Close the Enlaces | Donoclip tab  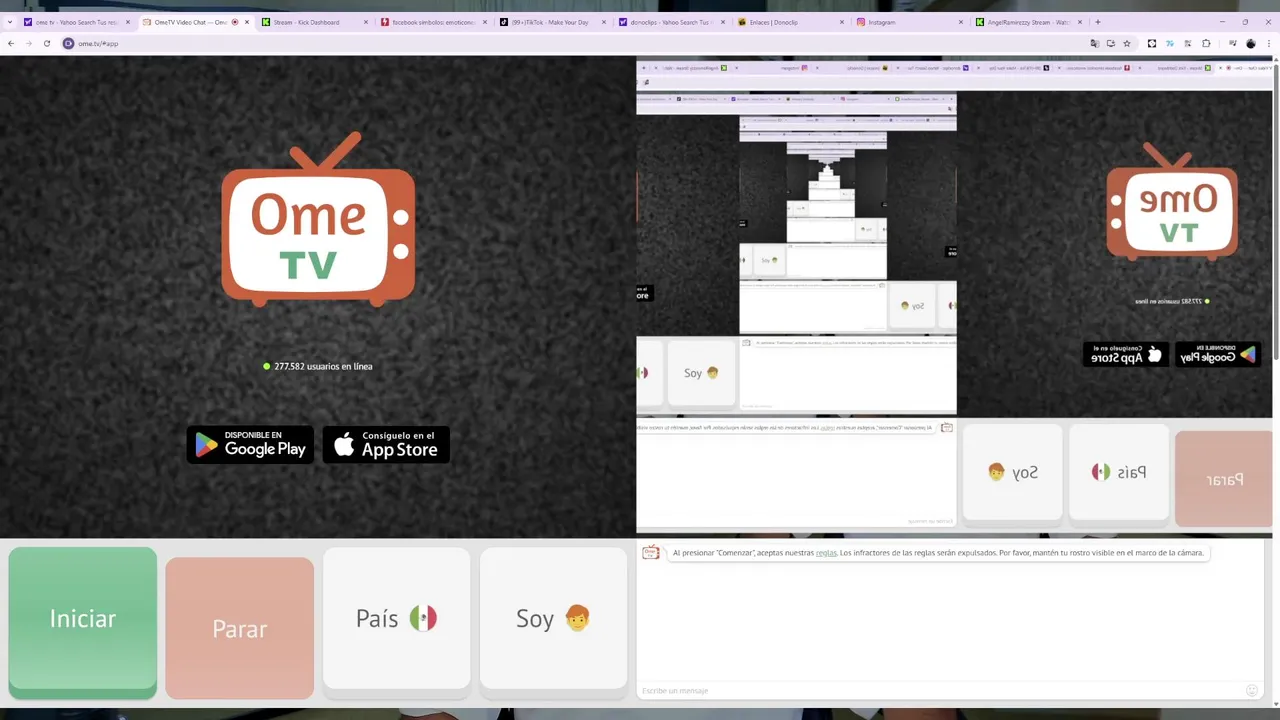pyautogui.click(x=841, y=22)
